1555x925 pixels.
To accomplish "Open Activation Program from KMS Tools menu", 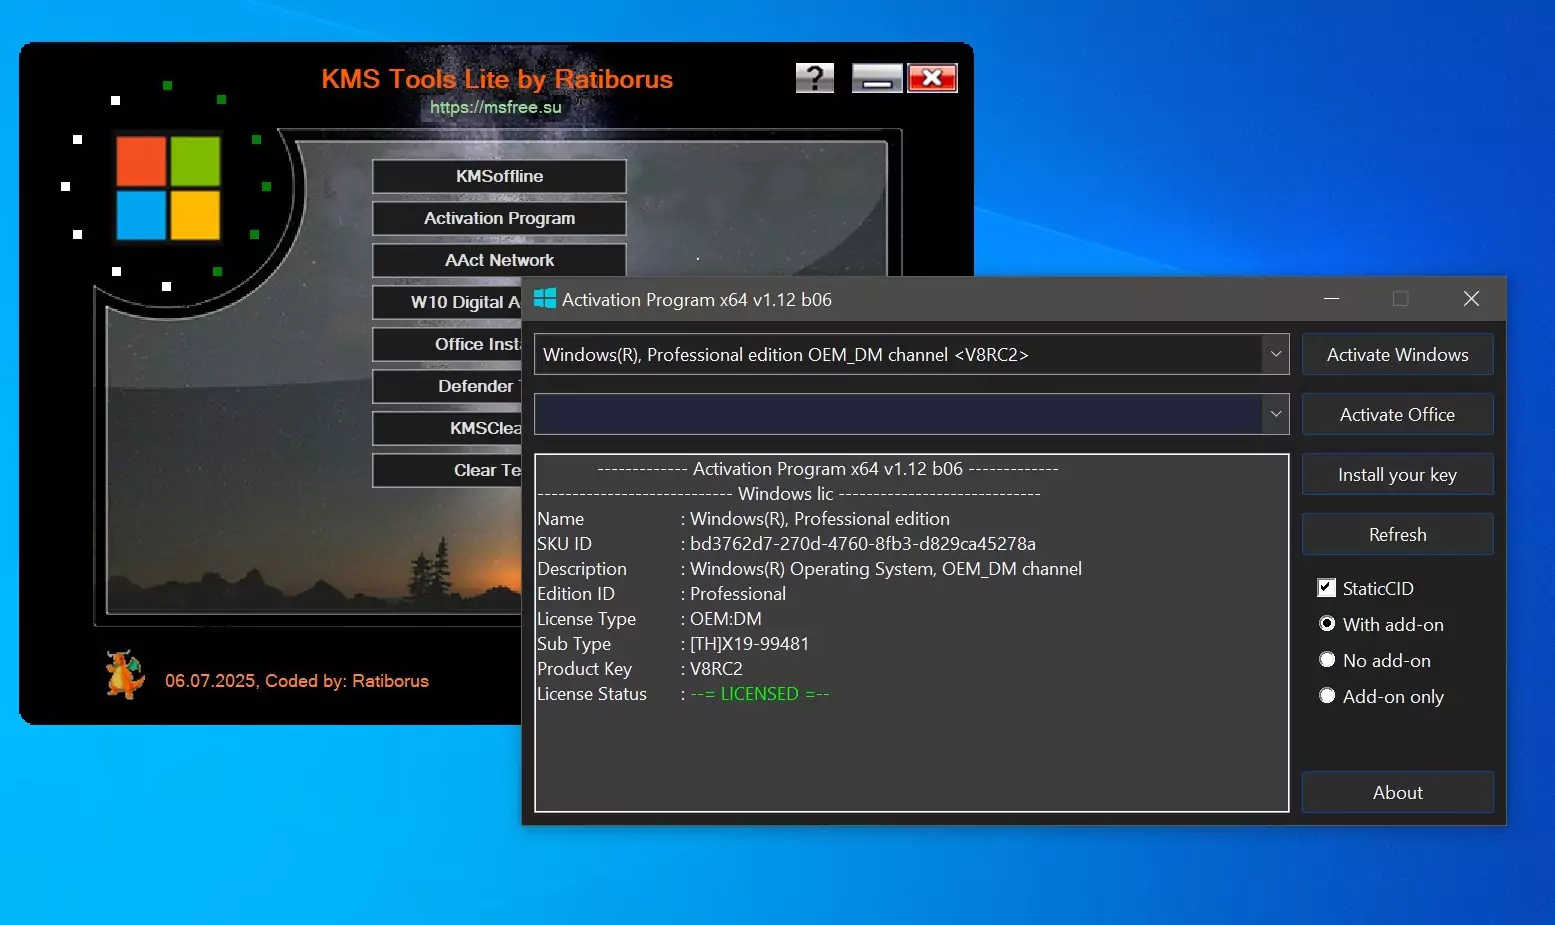I will (x=499, y=218).
